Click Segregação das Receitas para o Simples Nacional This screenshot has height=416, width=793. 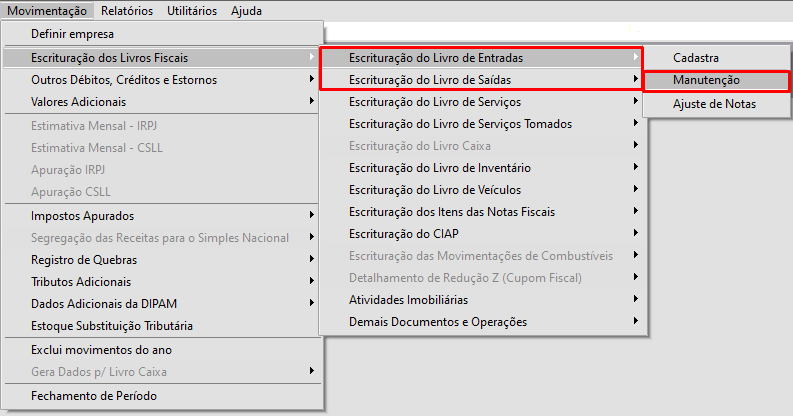pos(163,238)
